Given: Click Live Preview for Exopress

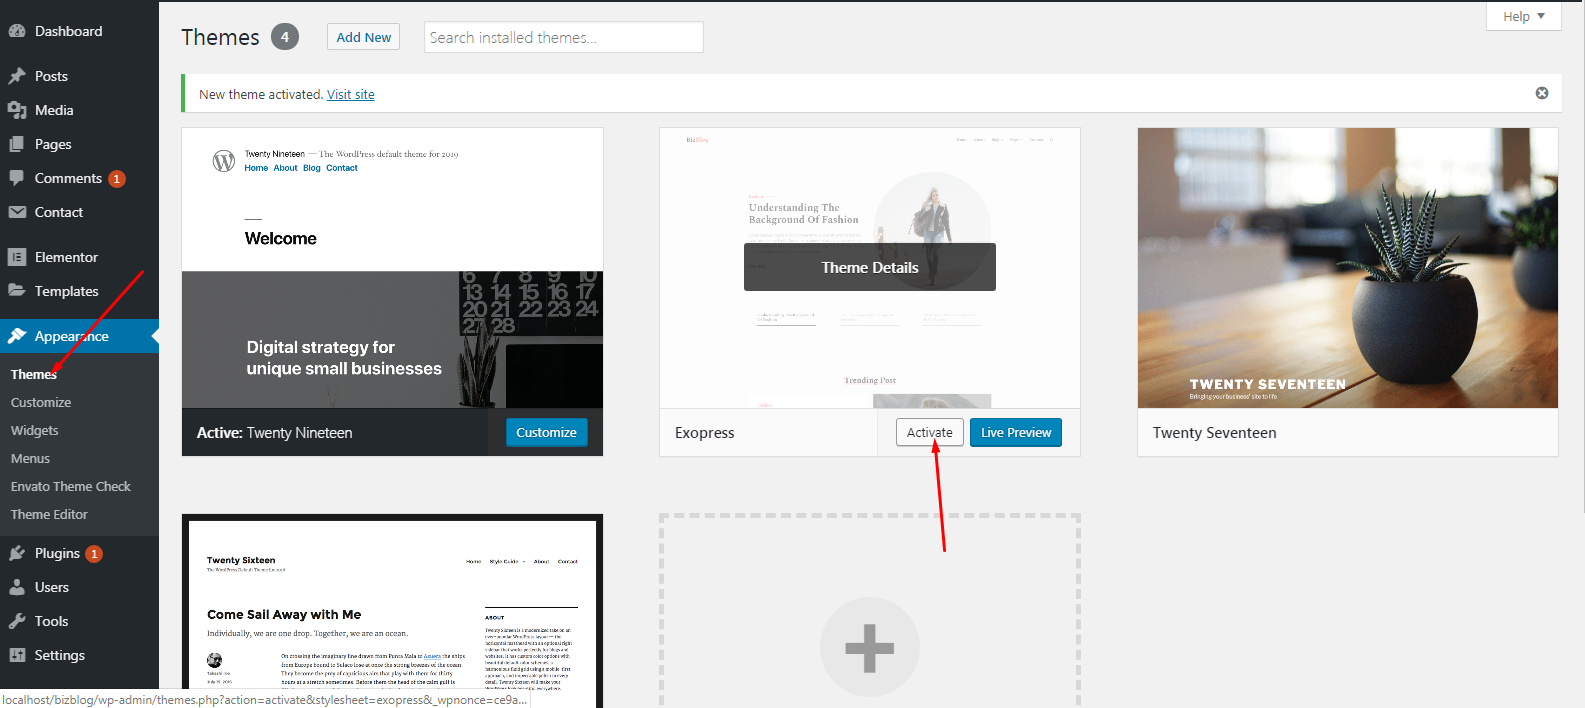Looking at the screenshot, I should click(x=1016, y=432).
